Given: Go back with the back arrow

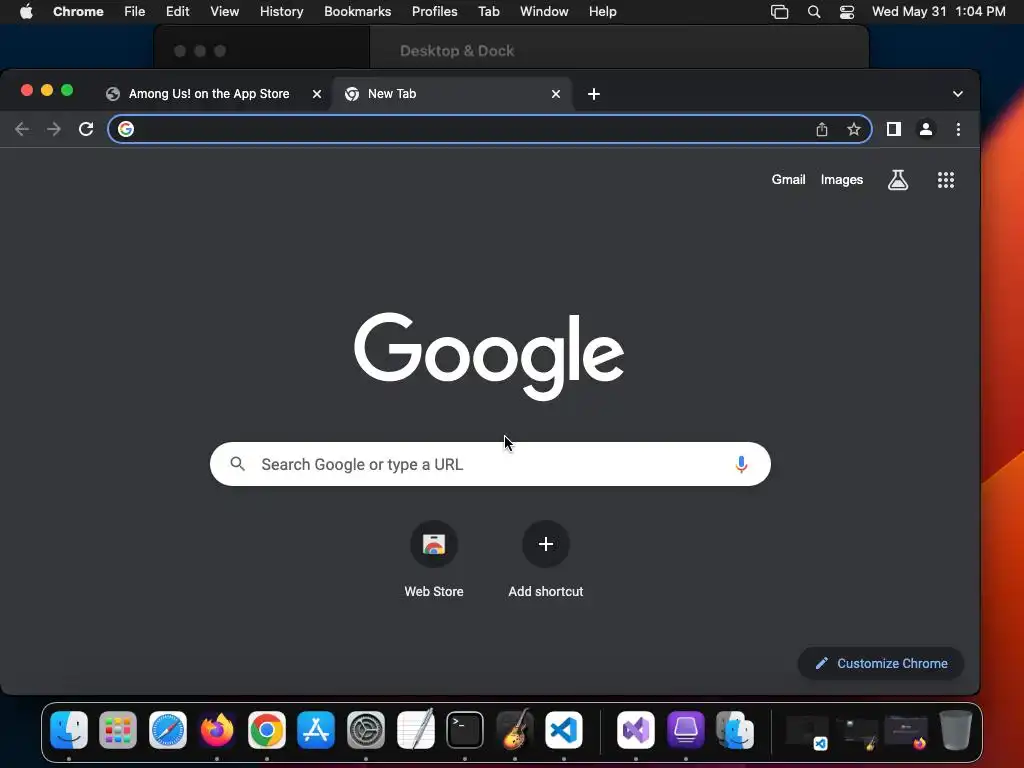Looking at the screenshot, I should pyautogui.click(x=22, y=129).
